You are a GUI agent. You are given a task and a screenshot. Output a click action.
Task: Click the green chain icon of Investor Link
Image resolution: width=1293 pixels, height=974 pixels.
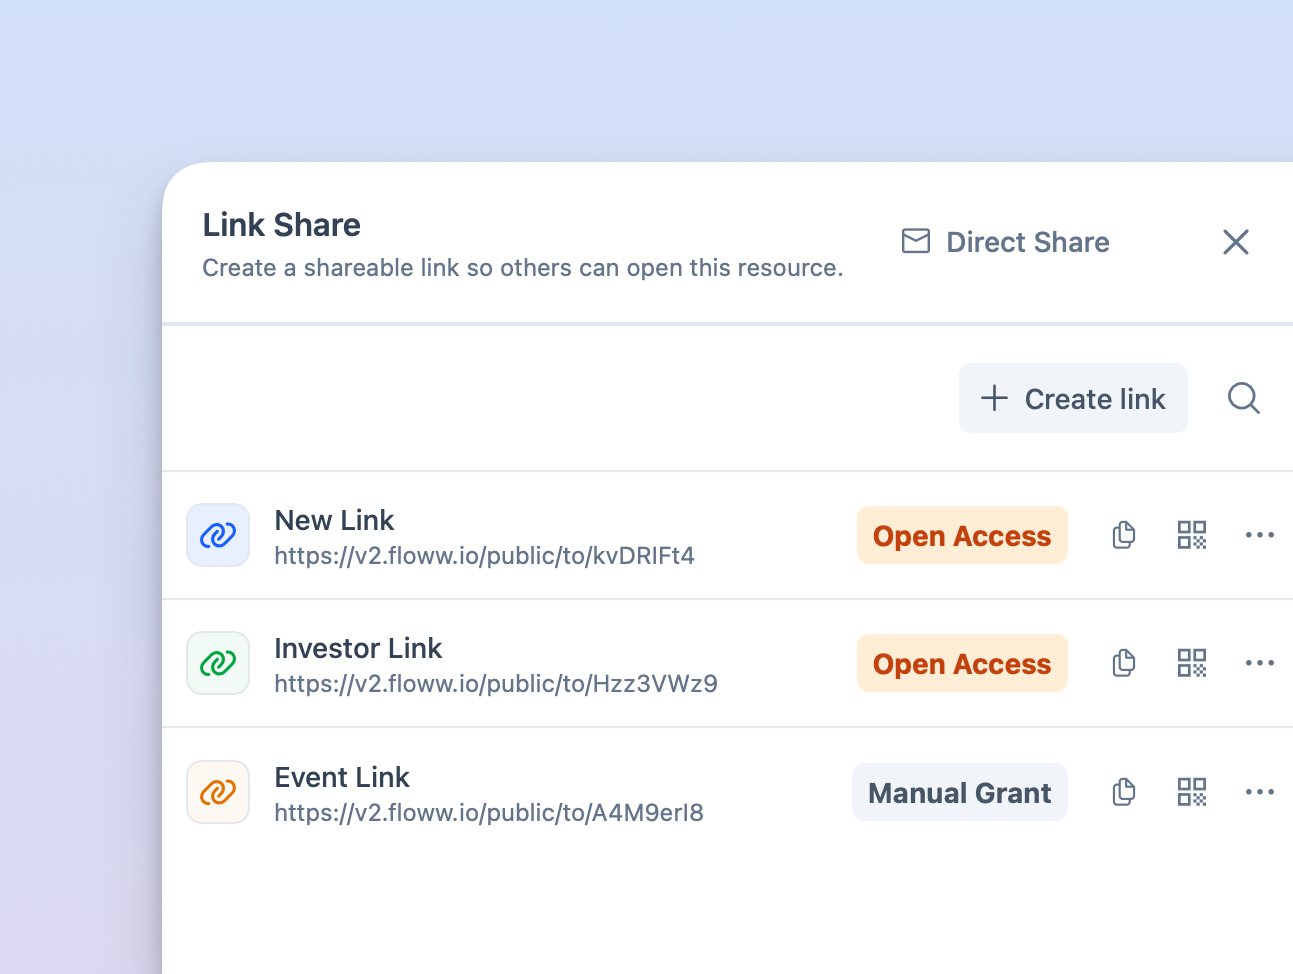pyautogui.click(x=218, y=663)
